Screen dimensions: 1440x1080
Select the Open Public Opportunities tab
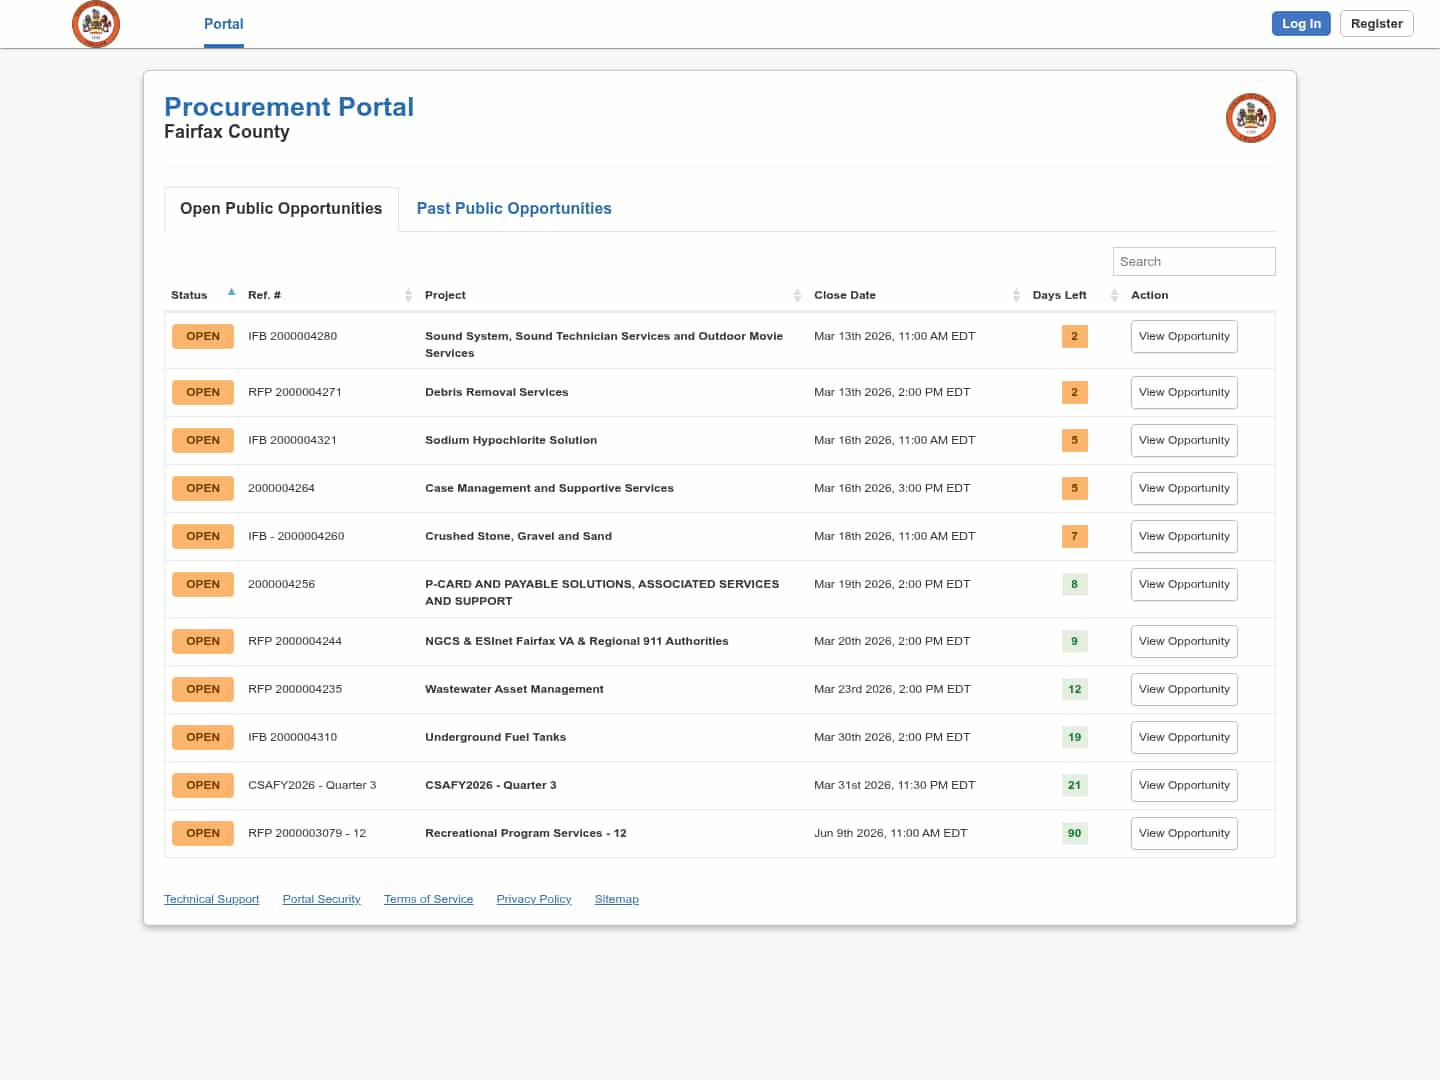[x=281, y=209]
